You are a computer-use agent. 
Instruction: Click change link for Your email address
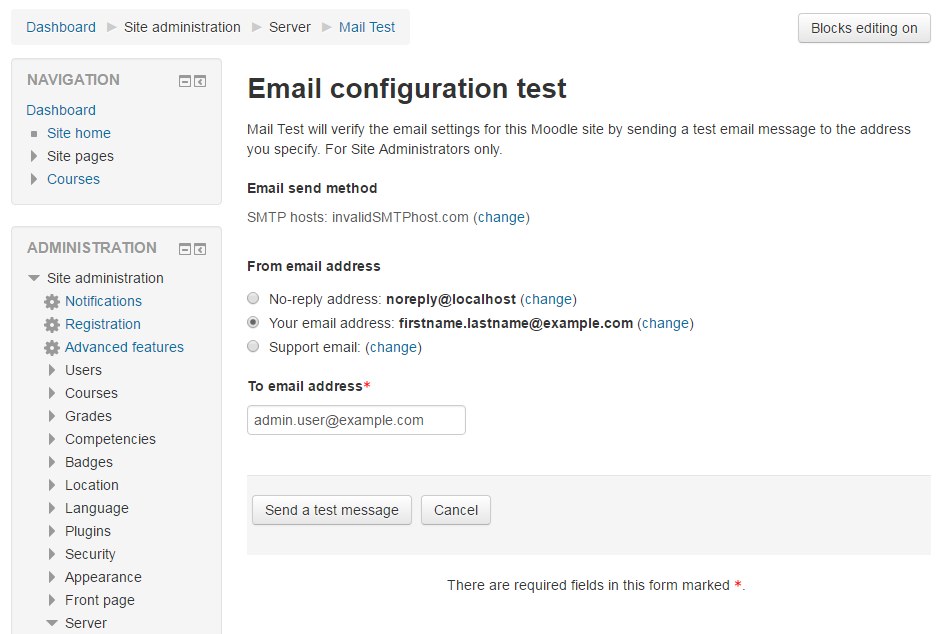[x=665, y=323]
